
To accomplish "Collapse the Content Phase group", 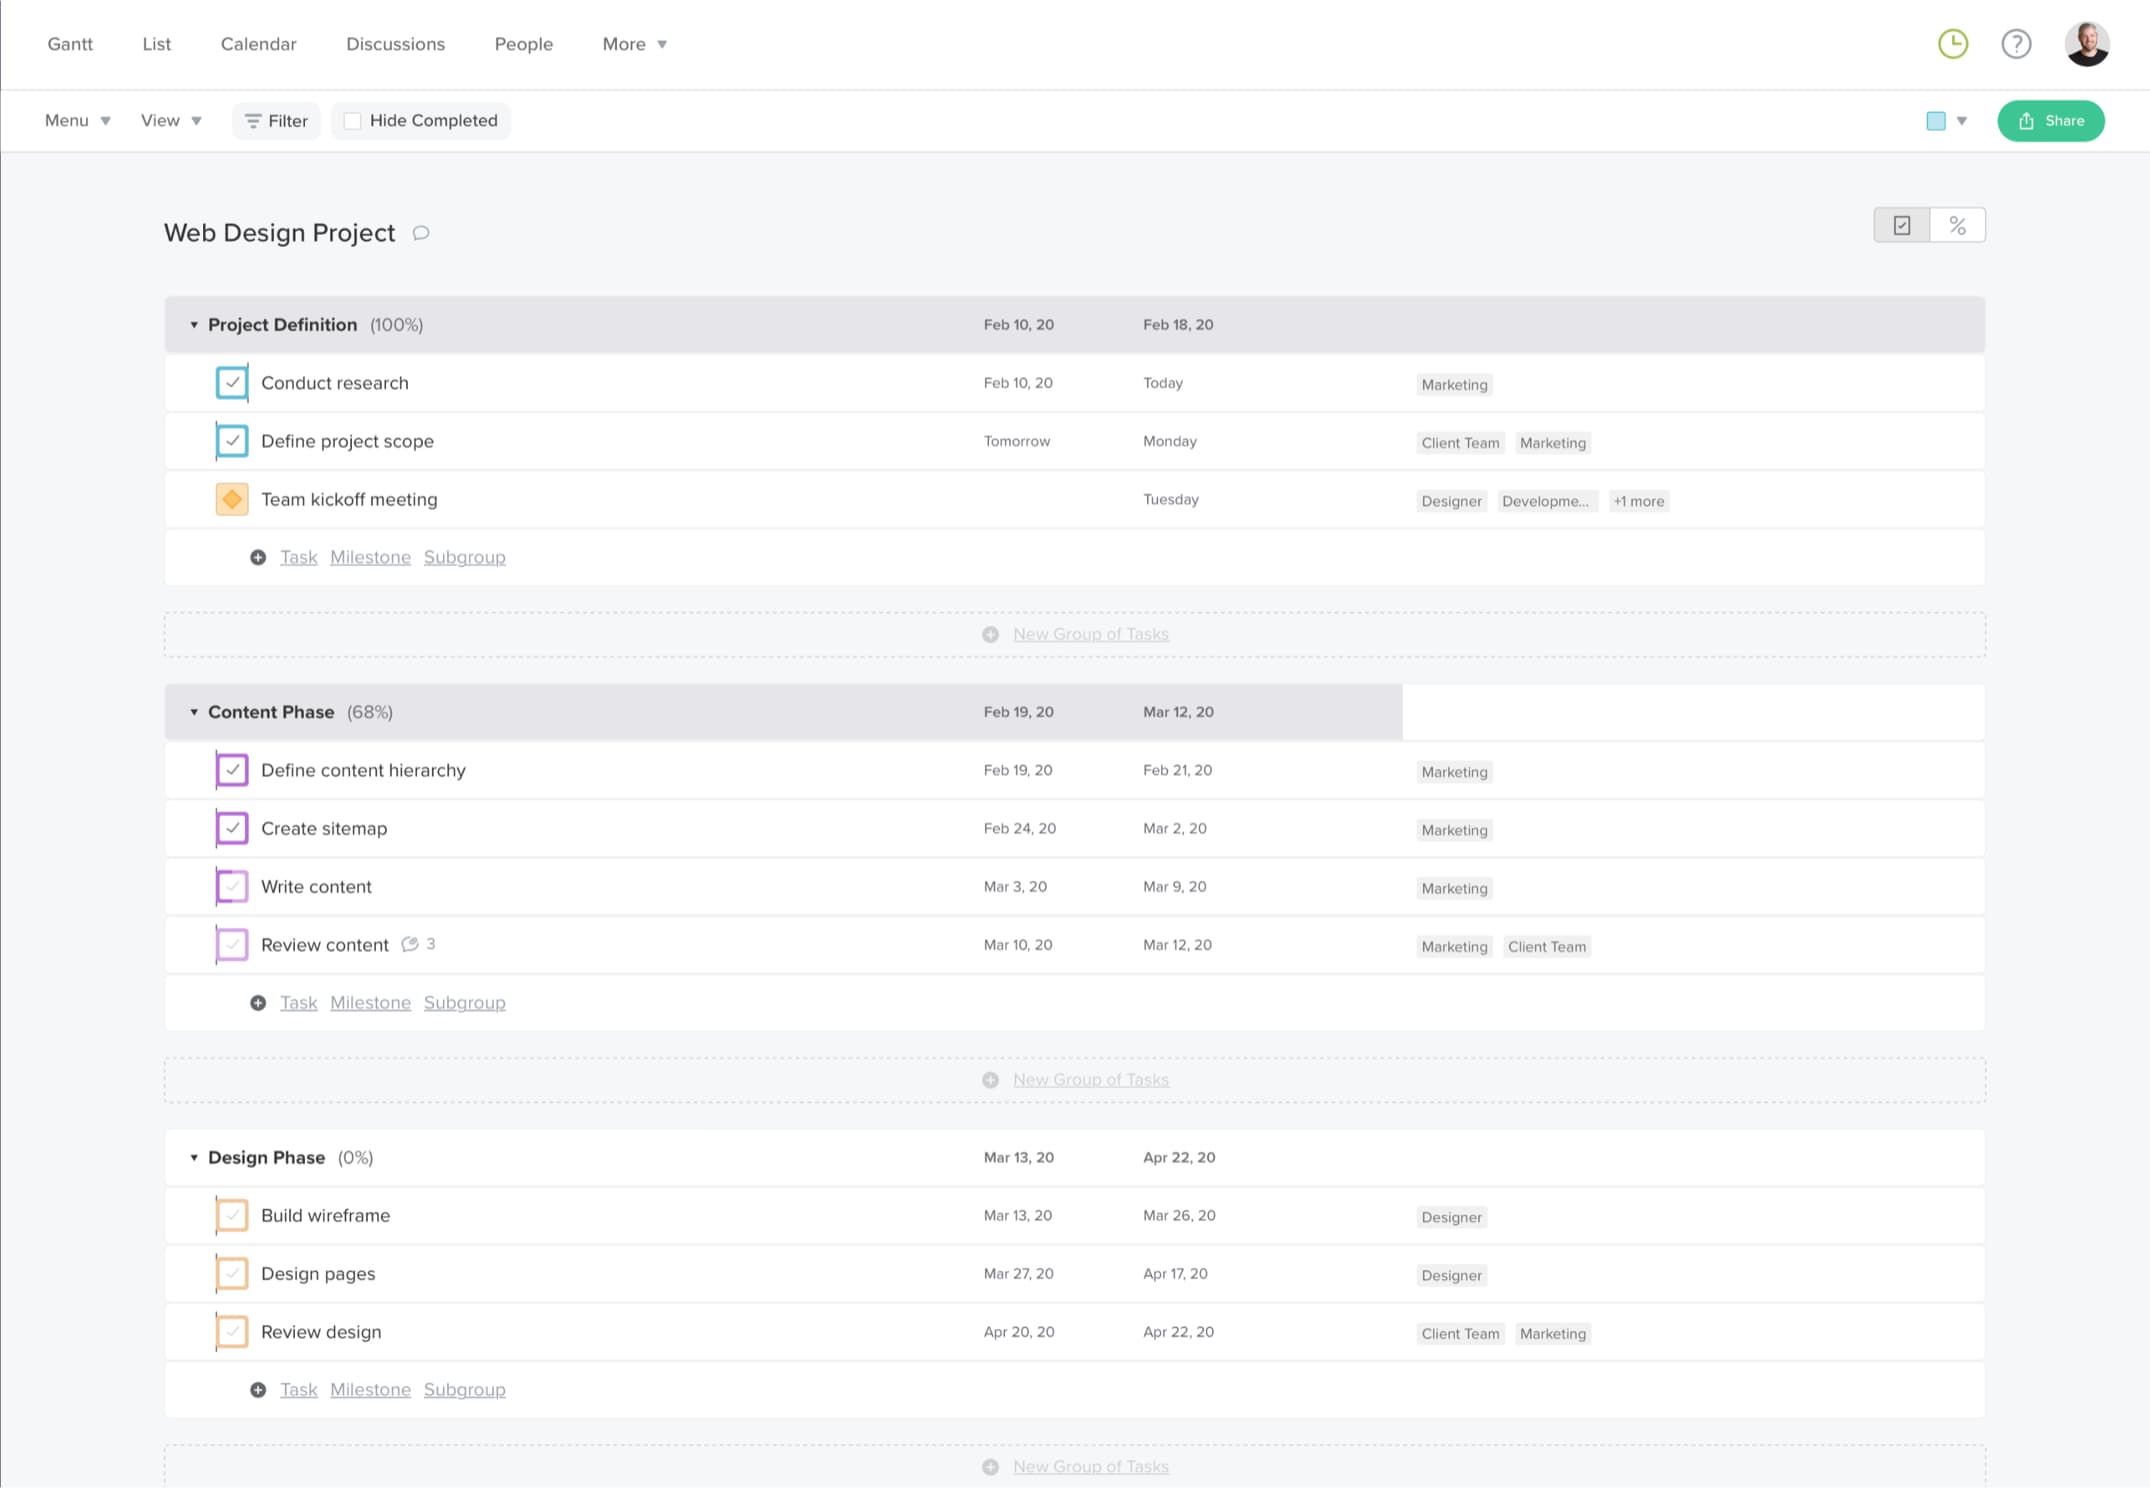I will (194, 712).
